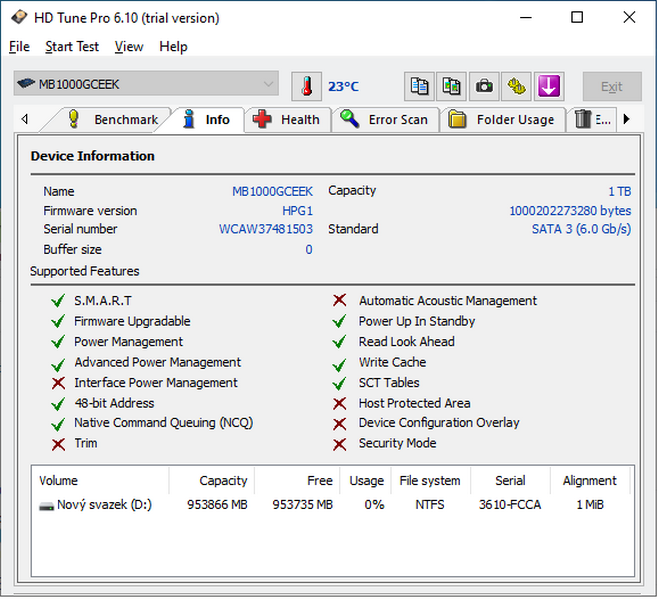Click the red X beside Automatic Acoustic Management
The width and height of the screenshot is (659, 600).
point(340,300)
